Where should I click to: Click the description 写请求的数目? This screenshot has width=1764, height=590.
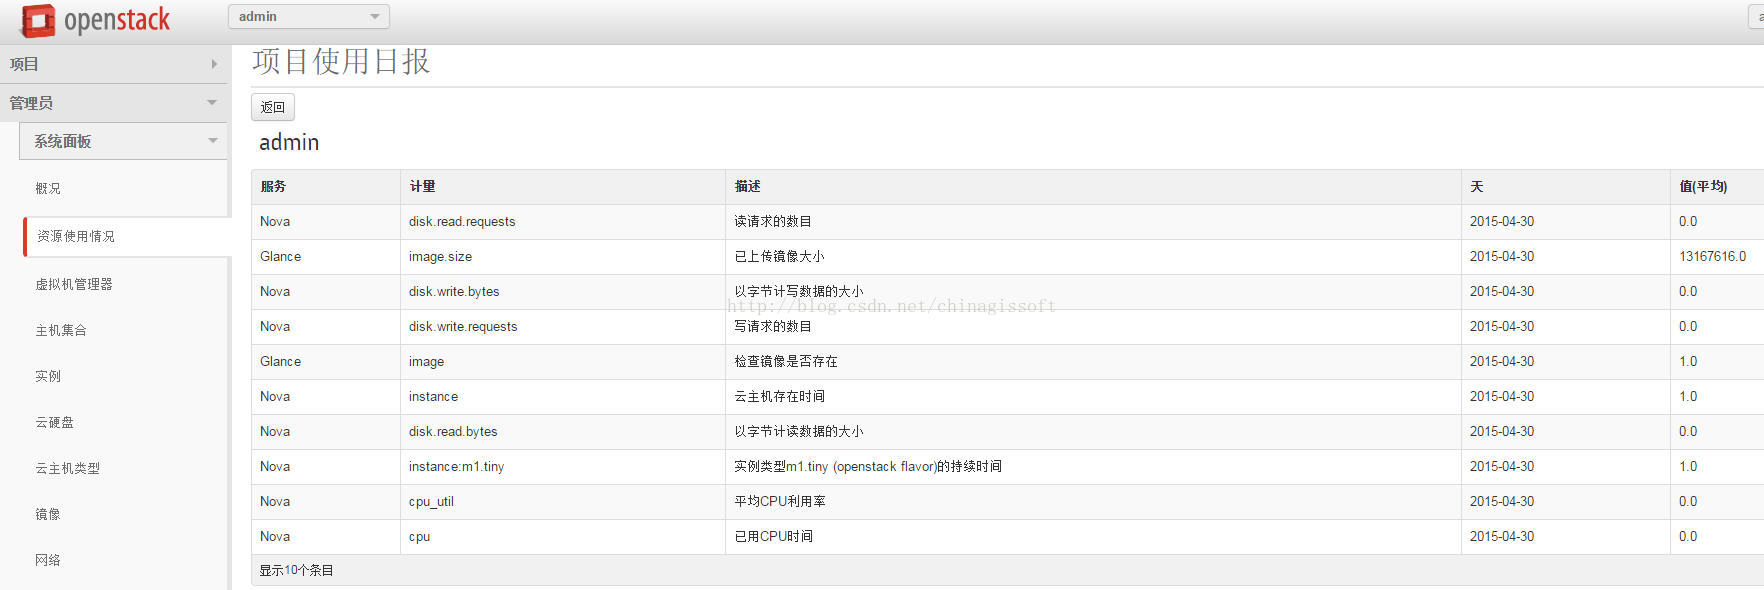click(x=773, y=327)
